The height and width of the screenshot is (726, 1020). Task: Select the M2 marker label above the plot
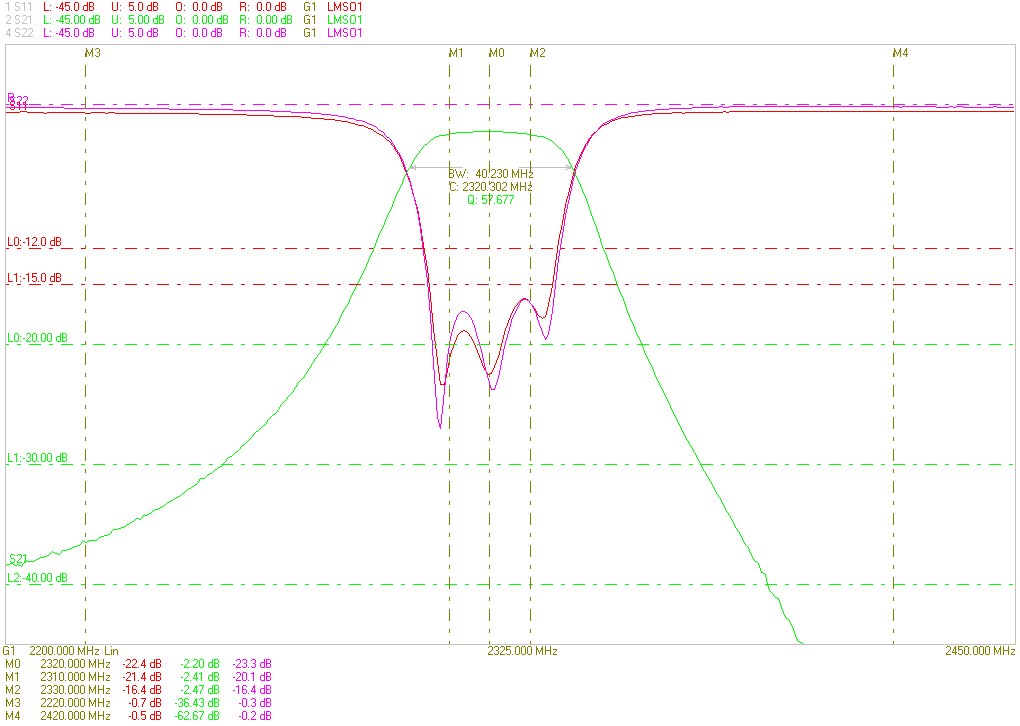coord(537,53)
